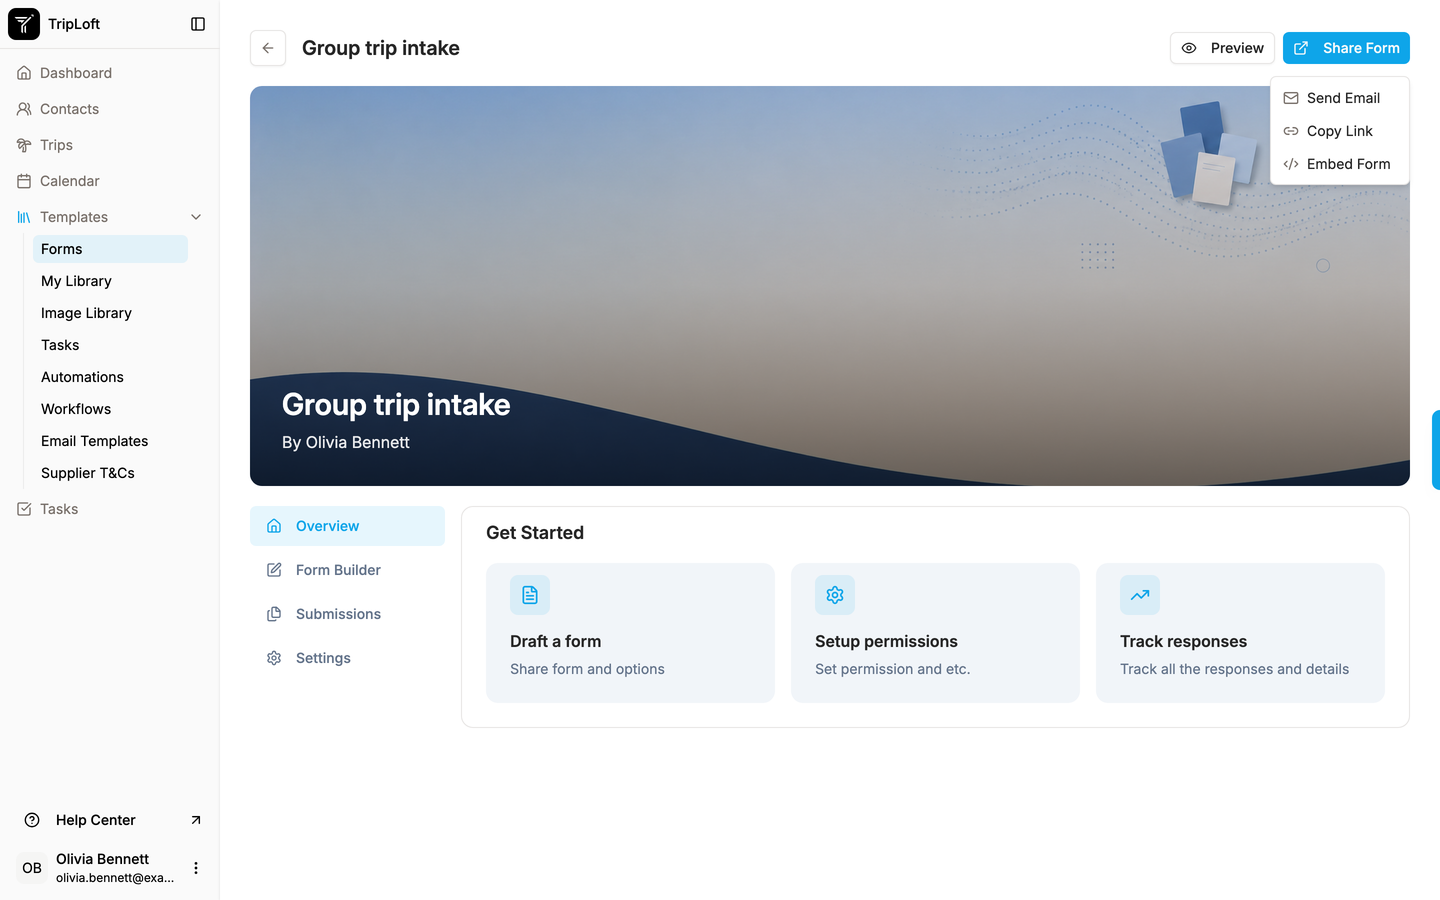Click the Setup permissions gear icon

[x=835, y=595]
